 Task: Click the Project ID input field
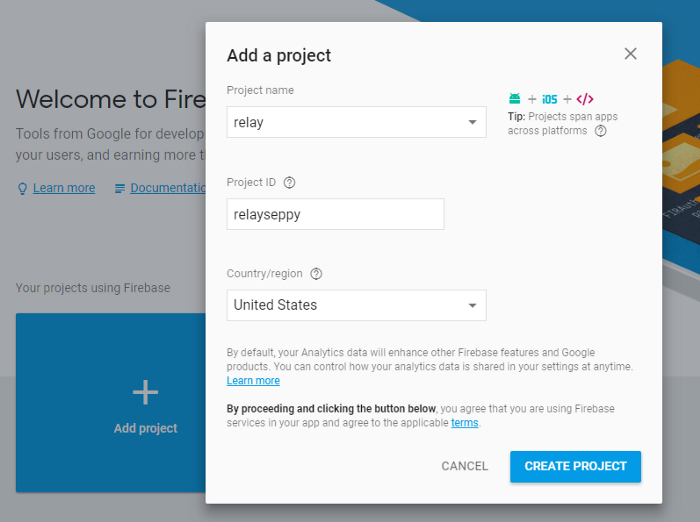(335, 214)
